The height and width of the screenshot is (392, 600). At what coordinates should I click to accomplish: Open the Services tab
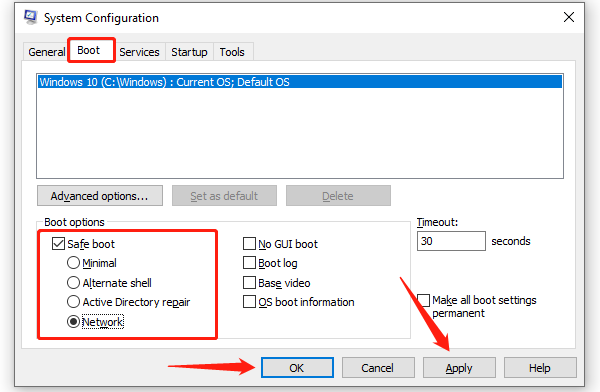139,52
